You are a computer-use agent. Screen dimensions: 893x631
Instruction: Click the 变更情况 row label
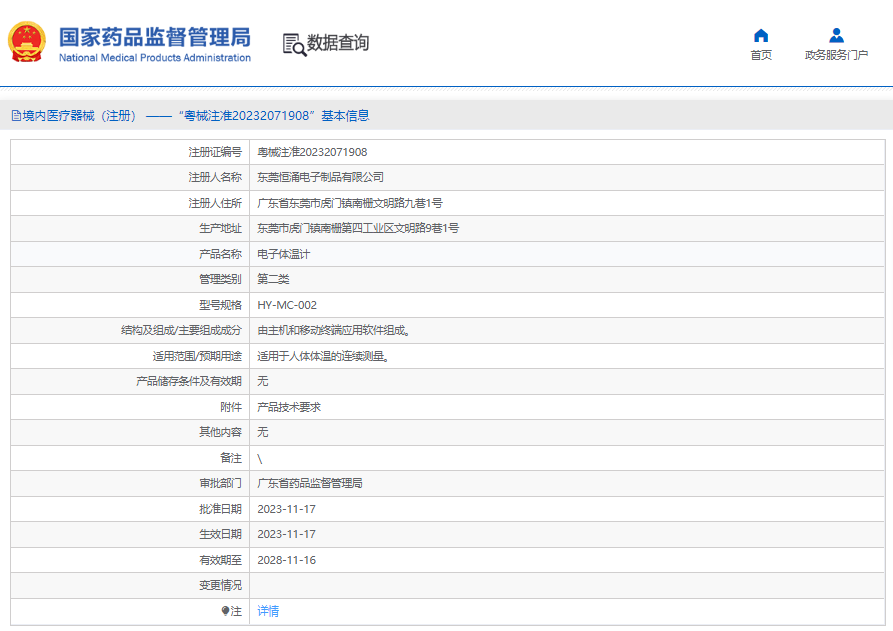220,585
